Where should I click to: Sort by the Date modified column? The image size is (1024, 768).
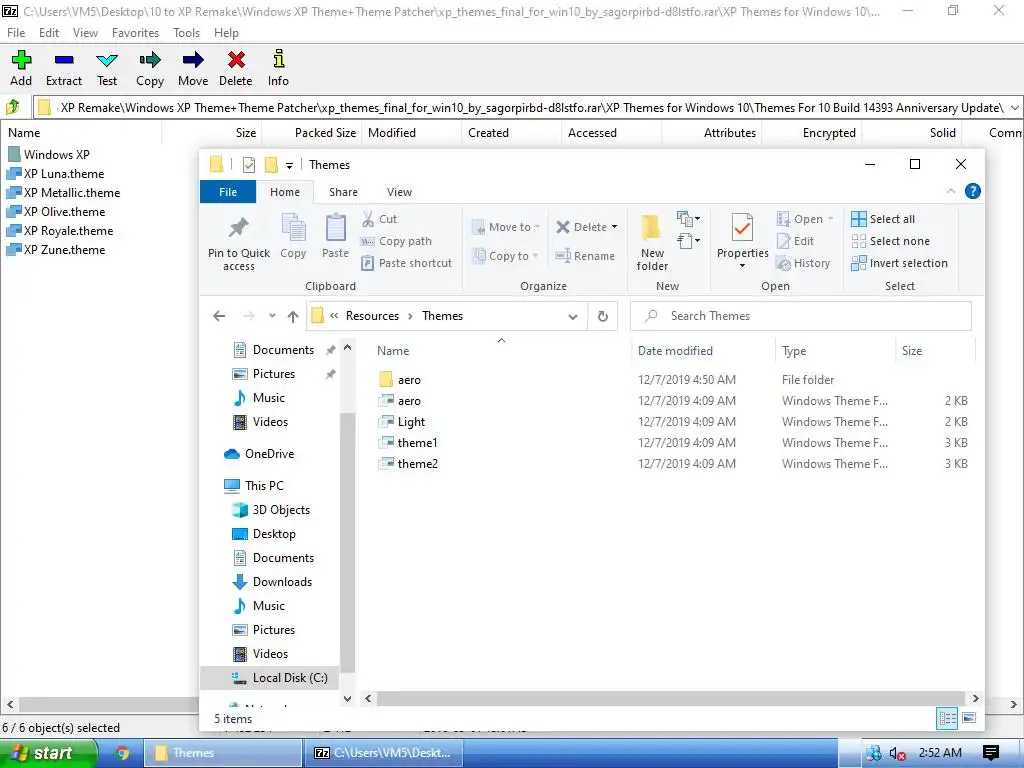click(x=675, y=351)
